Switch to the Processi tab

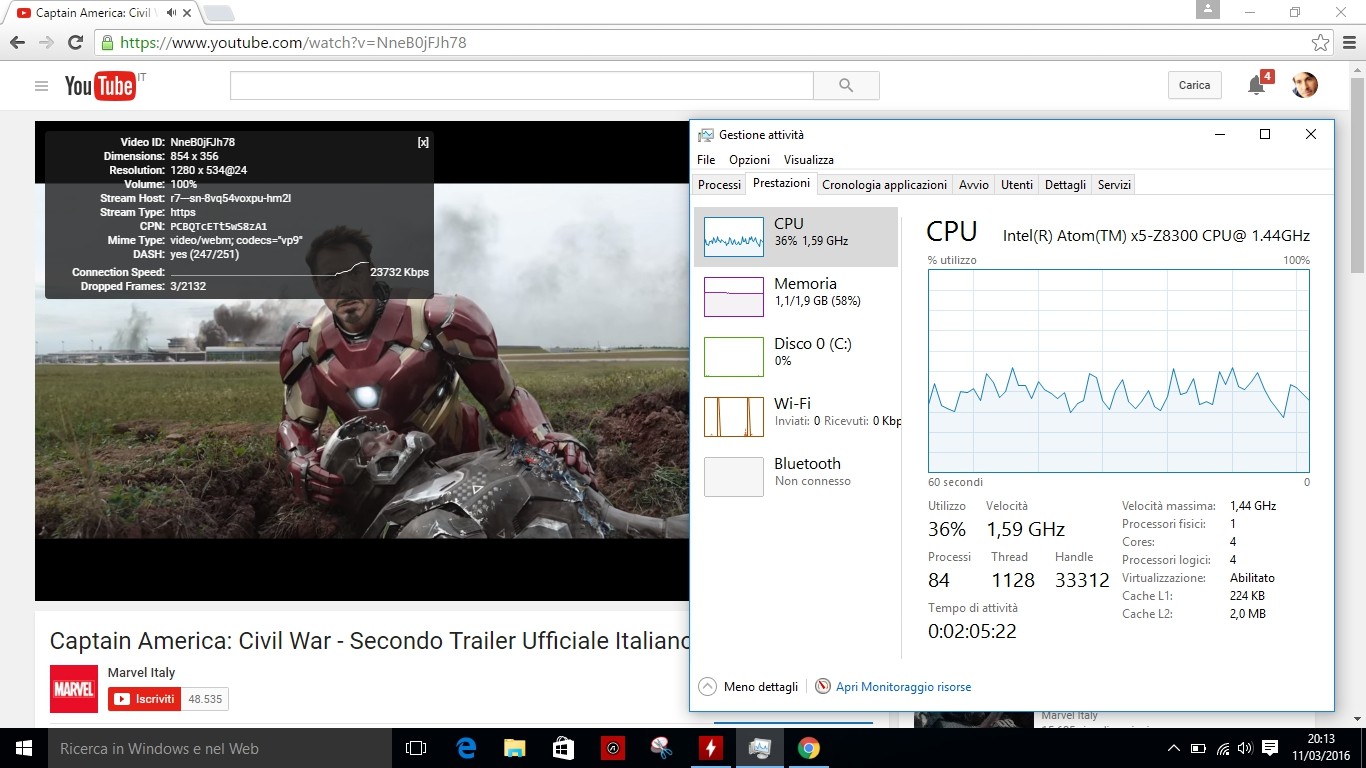[719, 185]
